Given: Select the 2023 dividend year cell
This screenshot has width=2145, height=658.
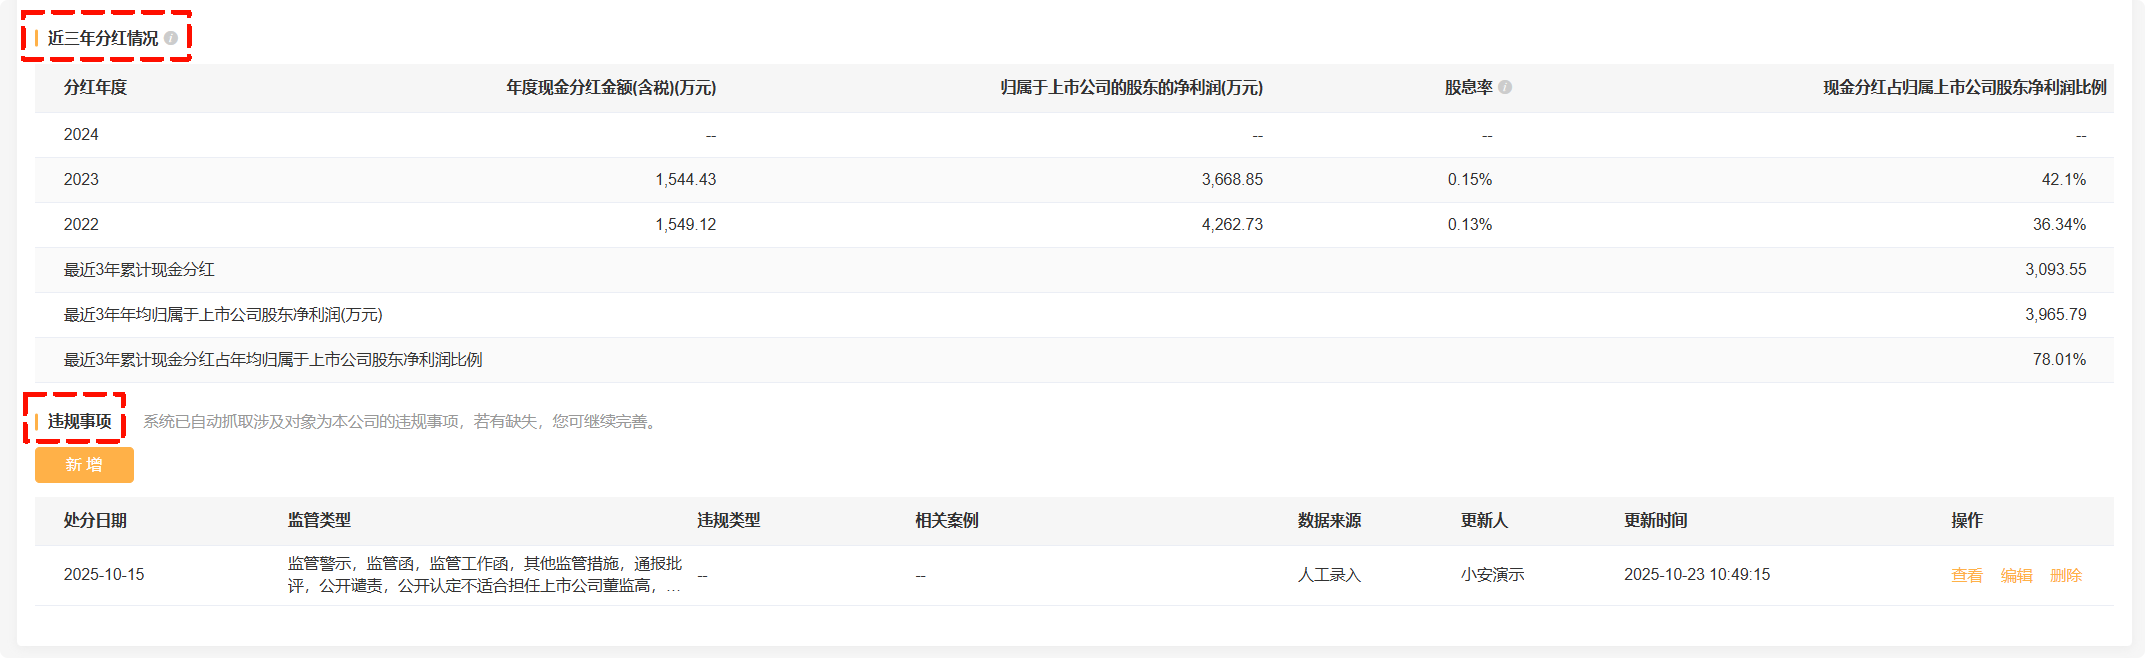Looking at the screenshot, I should [81, 179].
